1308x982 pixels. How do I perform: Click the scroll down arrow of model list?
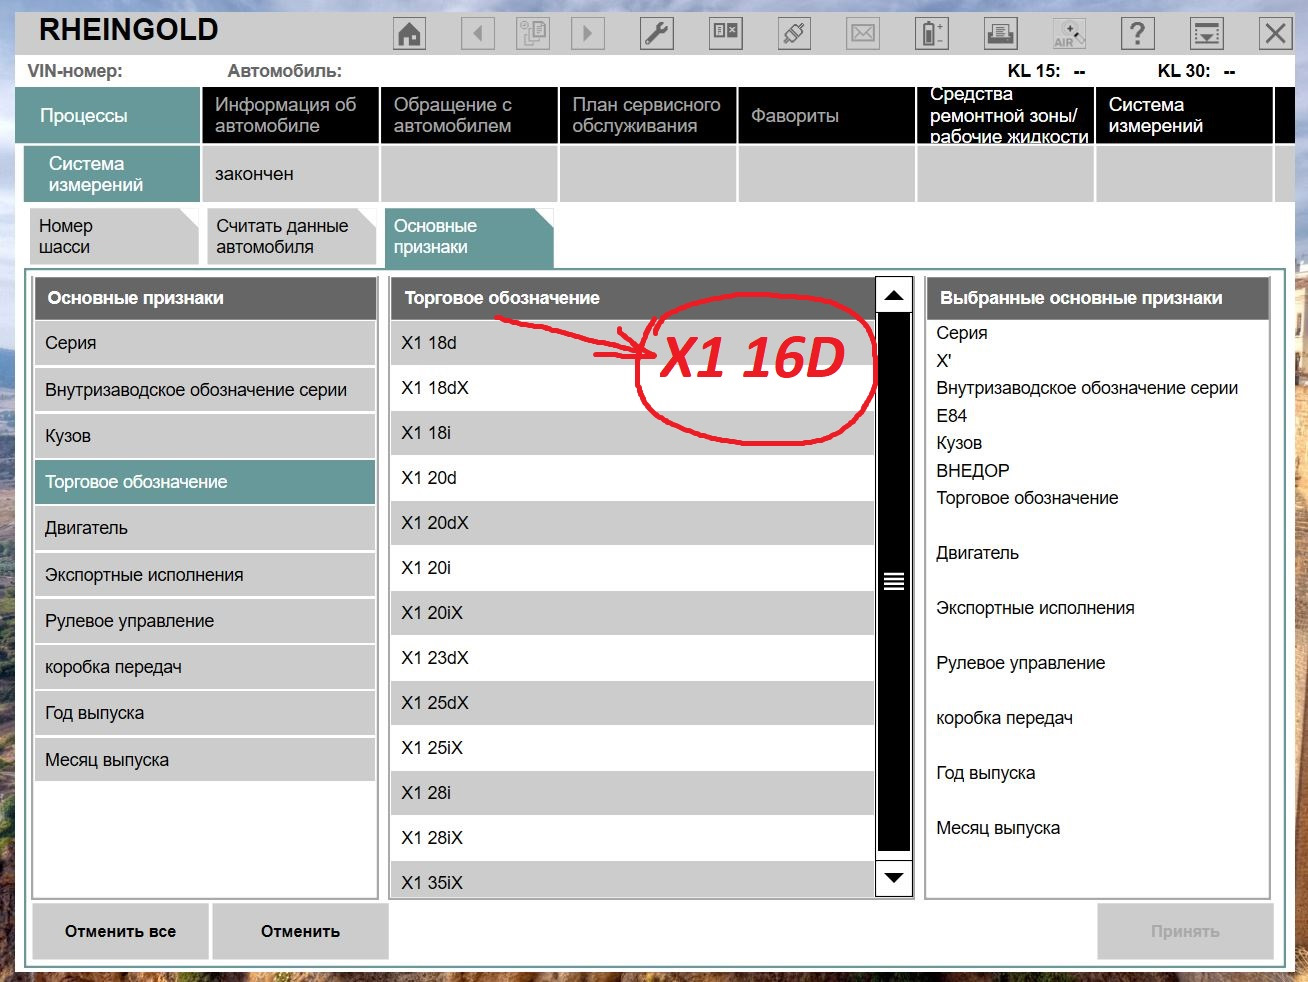pos(894,878)
